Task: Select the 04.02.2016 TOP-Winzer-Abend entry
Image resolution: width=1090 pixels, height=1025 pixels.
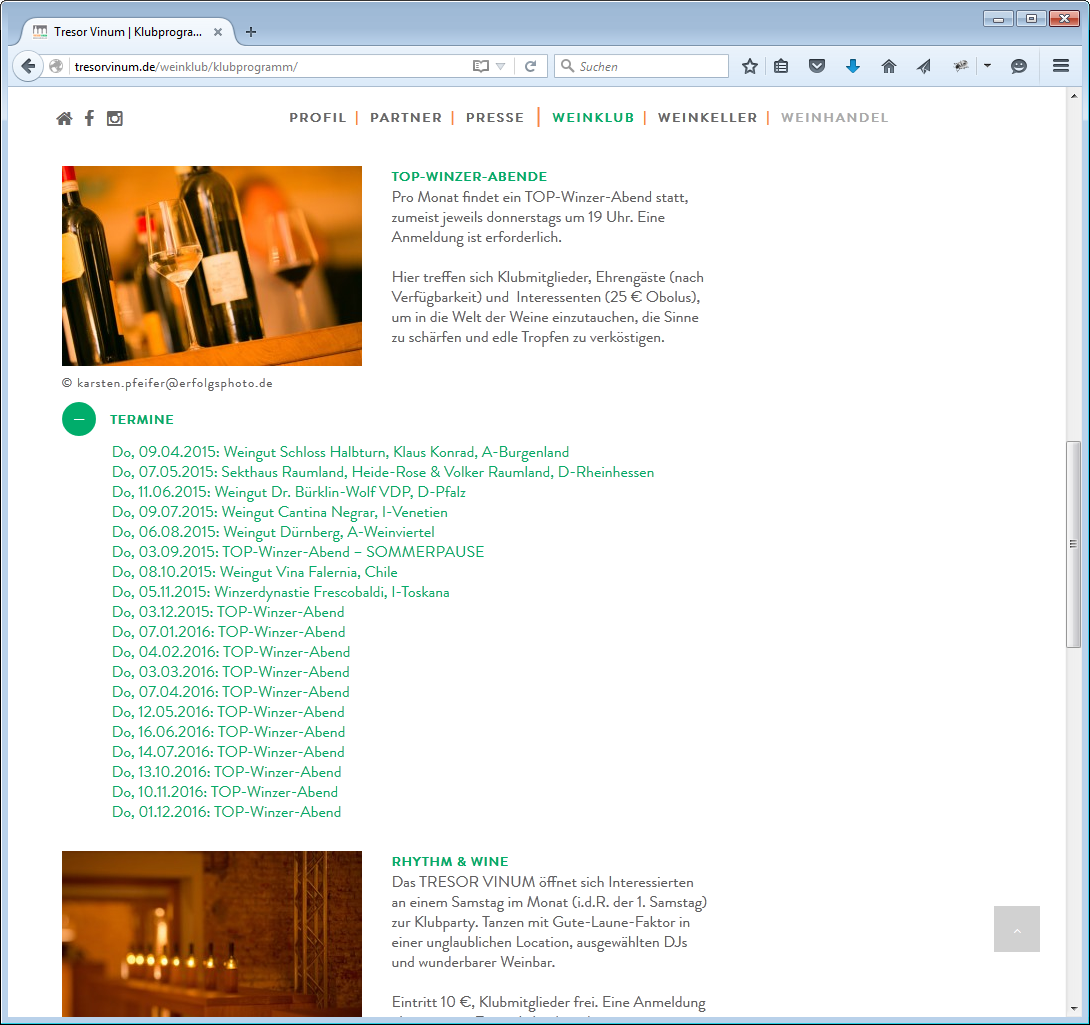Action: pyautogui.click(x=231, y=652)
